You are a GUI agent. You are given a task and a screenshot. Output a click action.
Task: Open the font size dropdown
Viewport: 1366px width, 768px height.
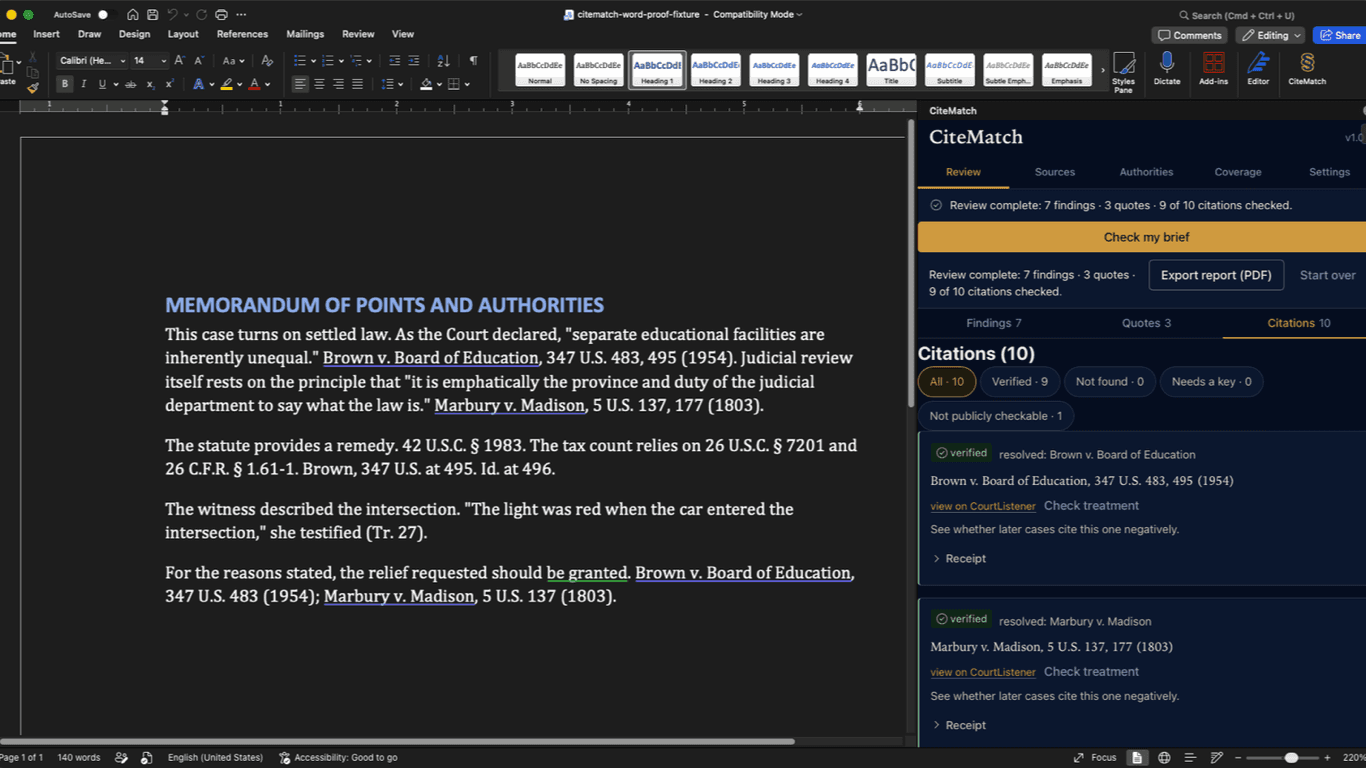point(164,61)
